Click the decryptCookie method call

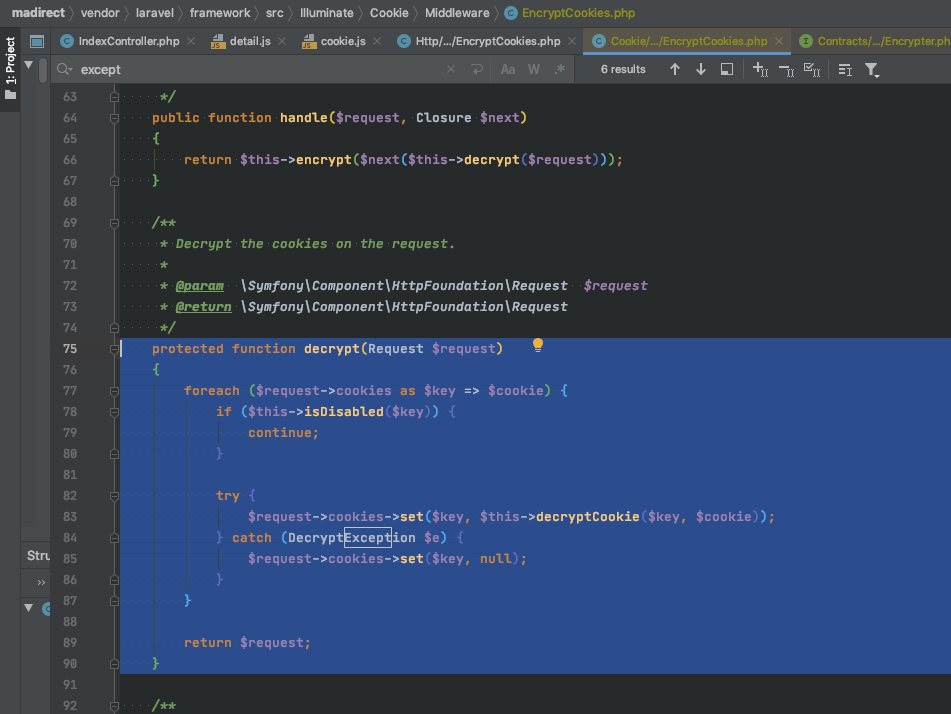coord(587,517)
